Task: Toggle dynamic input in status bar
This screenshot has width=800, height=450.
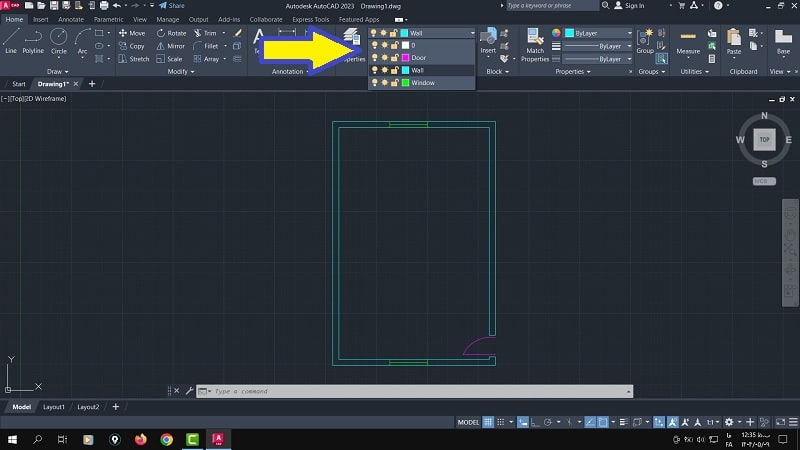Action: tap(523, 422)
